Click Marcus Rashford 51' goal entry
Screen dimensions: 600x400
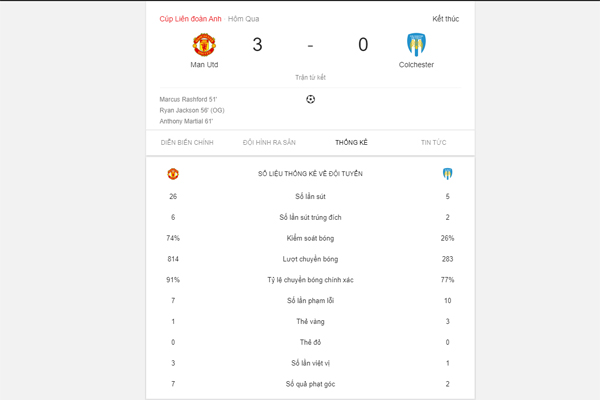coord(188,100)
